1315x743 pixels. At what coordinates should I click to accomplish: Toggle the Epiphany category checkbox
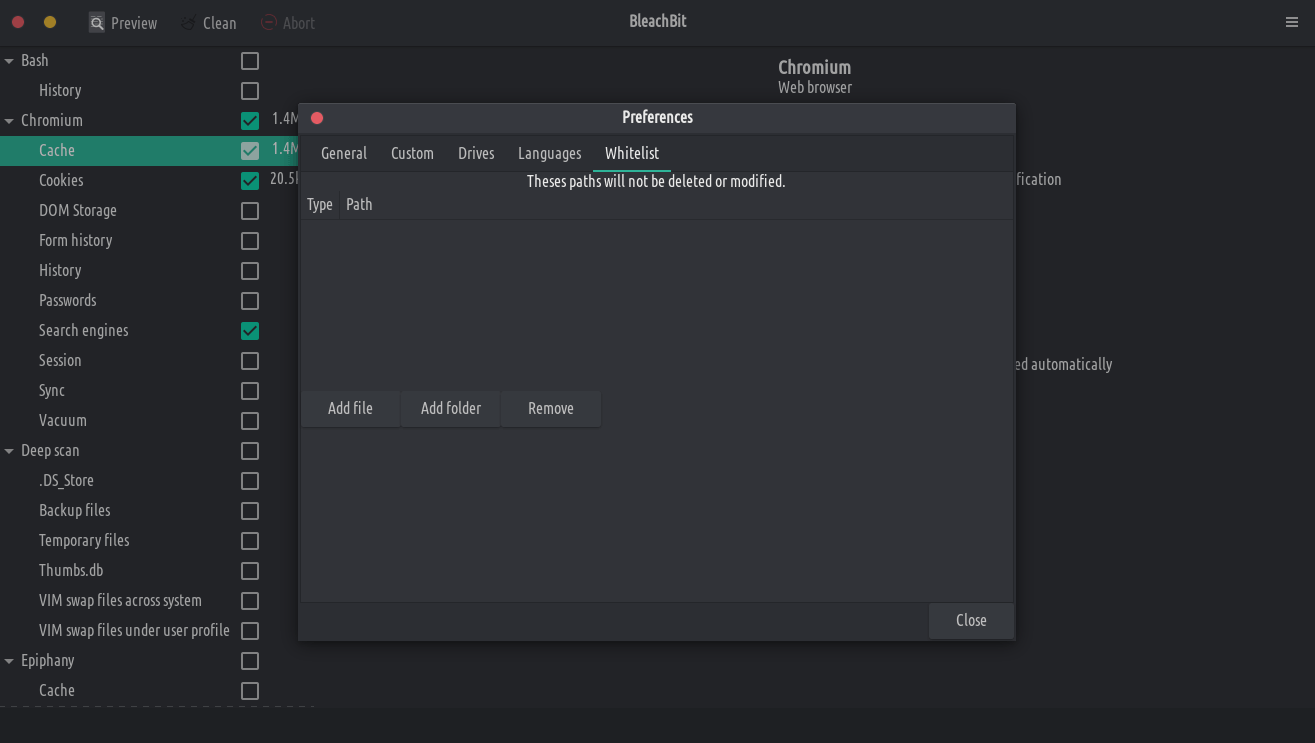tap(250, 661)
